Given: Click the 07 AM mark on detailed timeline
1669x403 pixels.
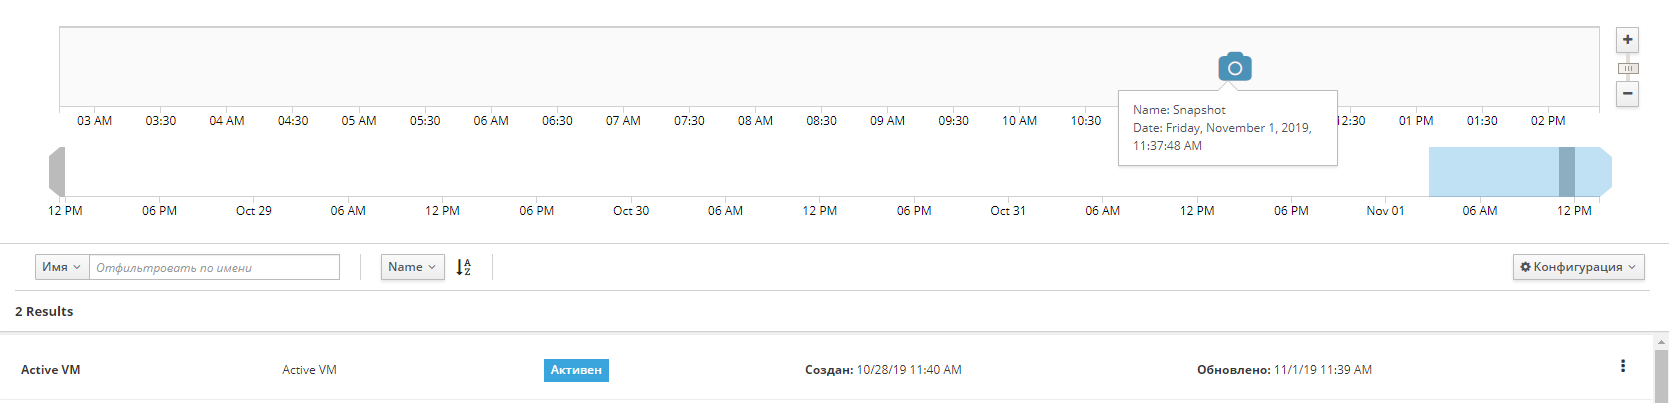Looking at the screenshot, I should (623, 121).
